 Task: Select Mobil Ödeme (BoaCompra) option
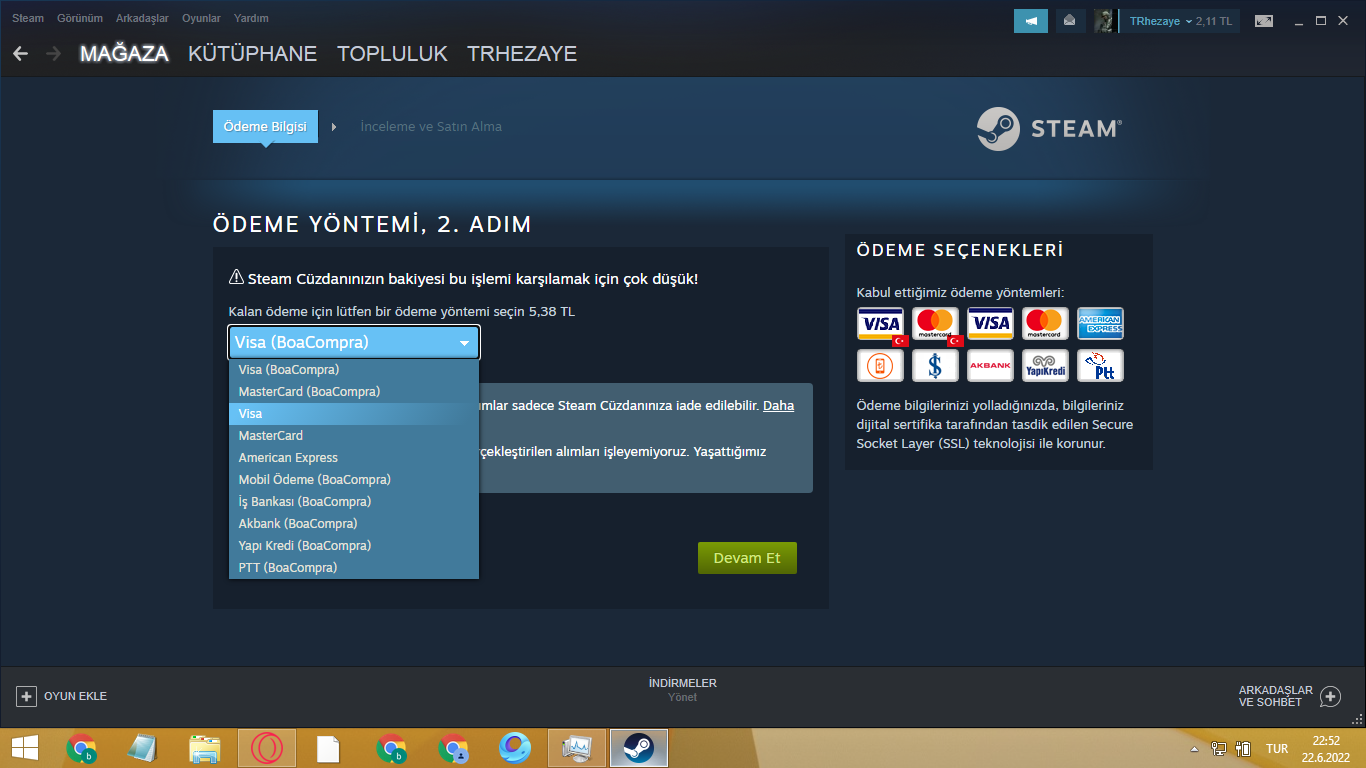[x=354, y=480]
